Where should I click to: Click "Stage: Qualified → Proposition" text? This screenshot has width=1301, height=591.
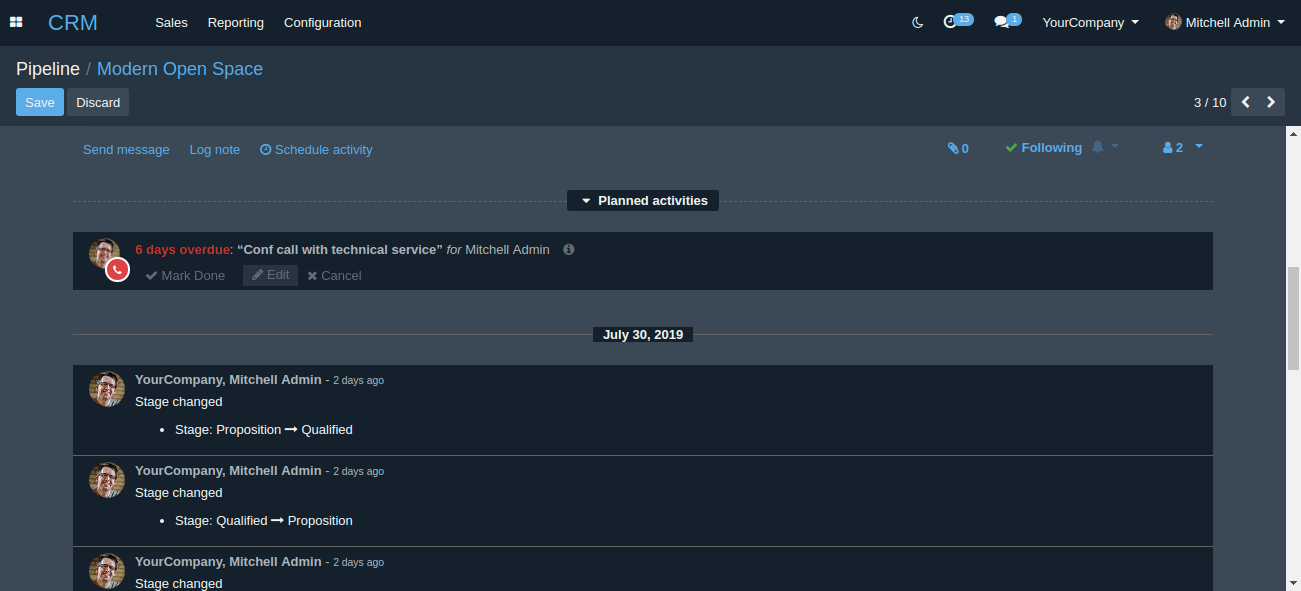click(x=264, y=520)
